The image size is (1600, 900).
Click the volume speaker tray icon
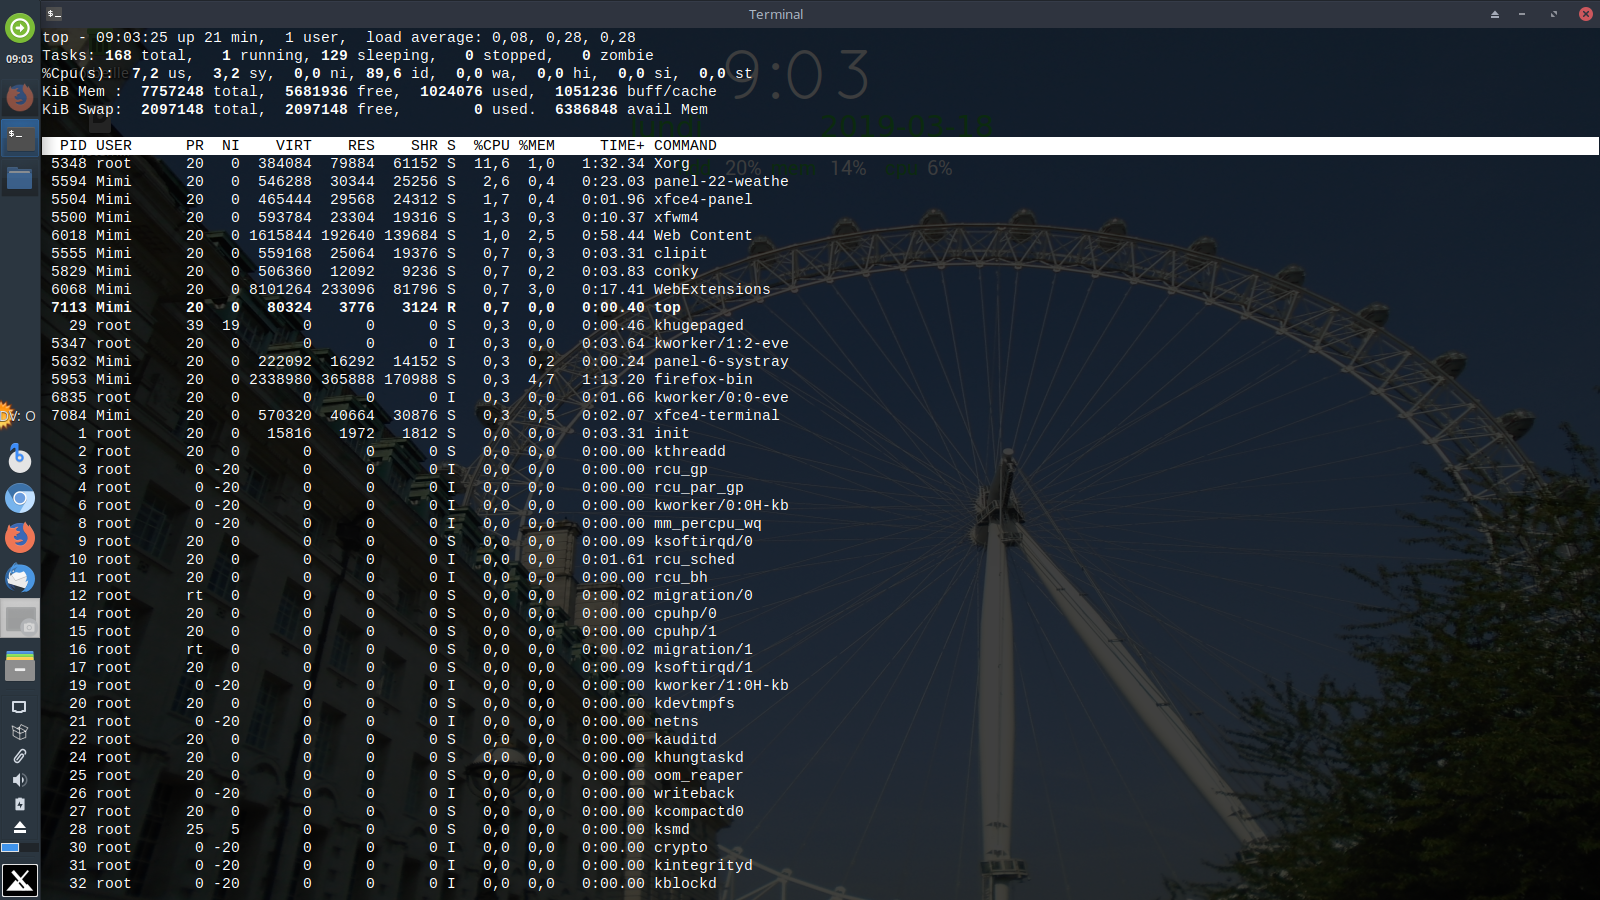point(19,780)
